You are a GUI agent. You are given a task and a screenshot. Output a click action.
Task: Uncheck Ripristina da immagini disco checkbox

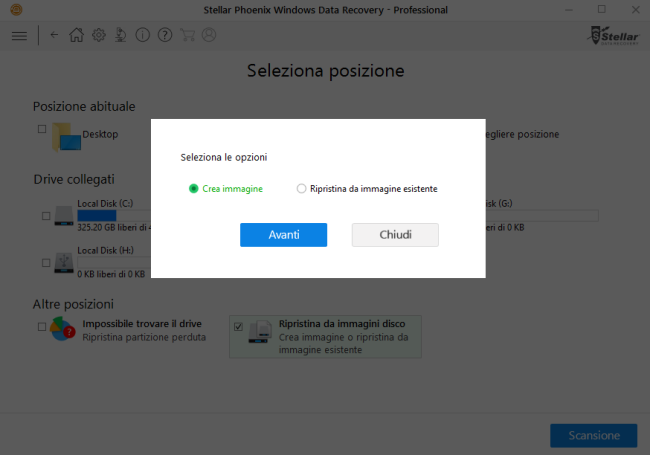[238, 326]
